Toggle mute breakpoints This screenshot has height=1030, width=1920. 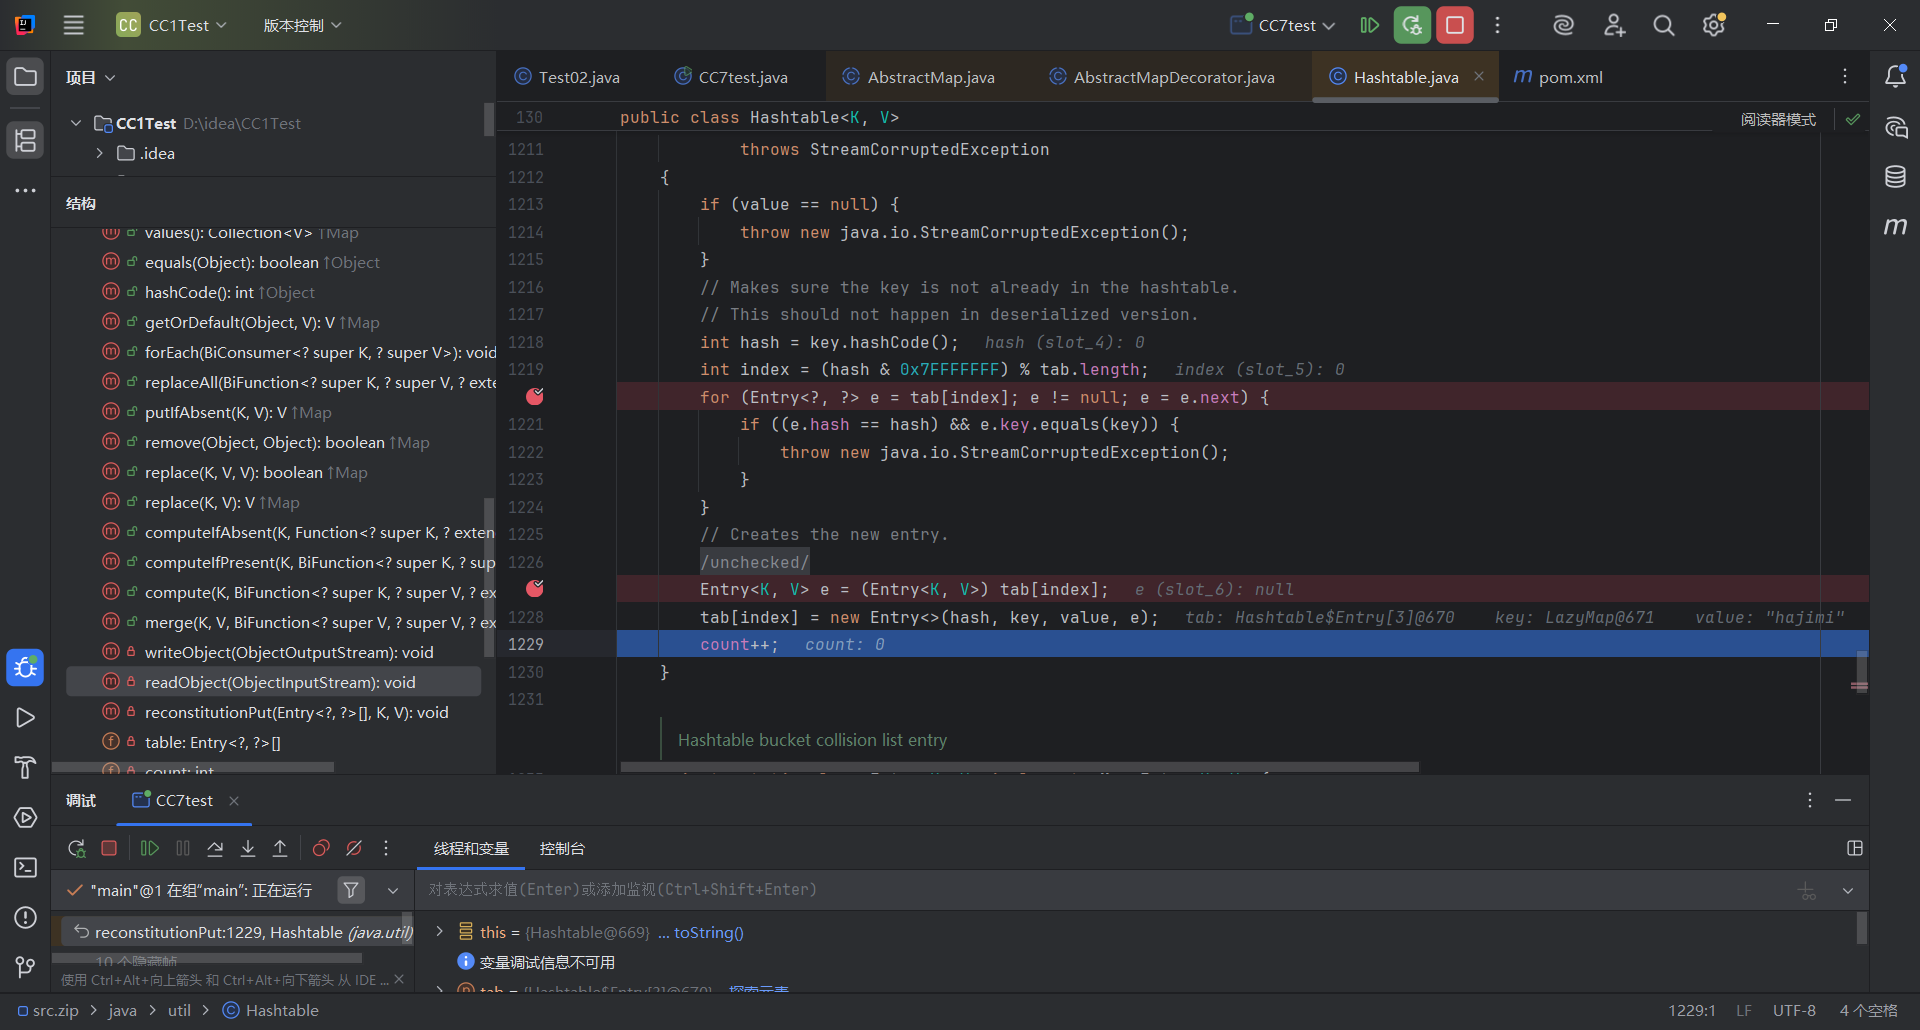tap(354, 848)
